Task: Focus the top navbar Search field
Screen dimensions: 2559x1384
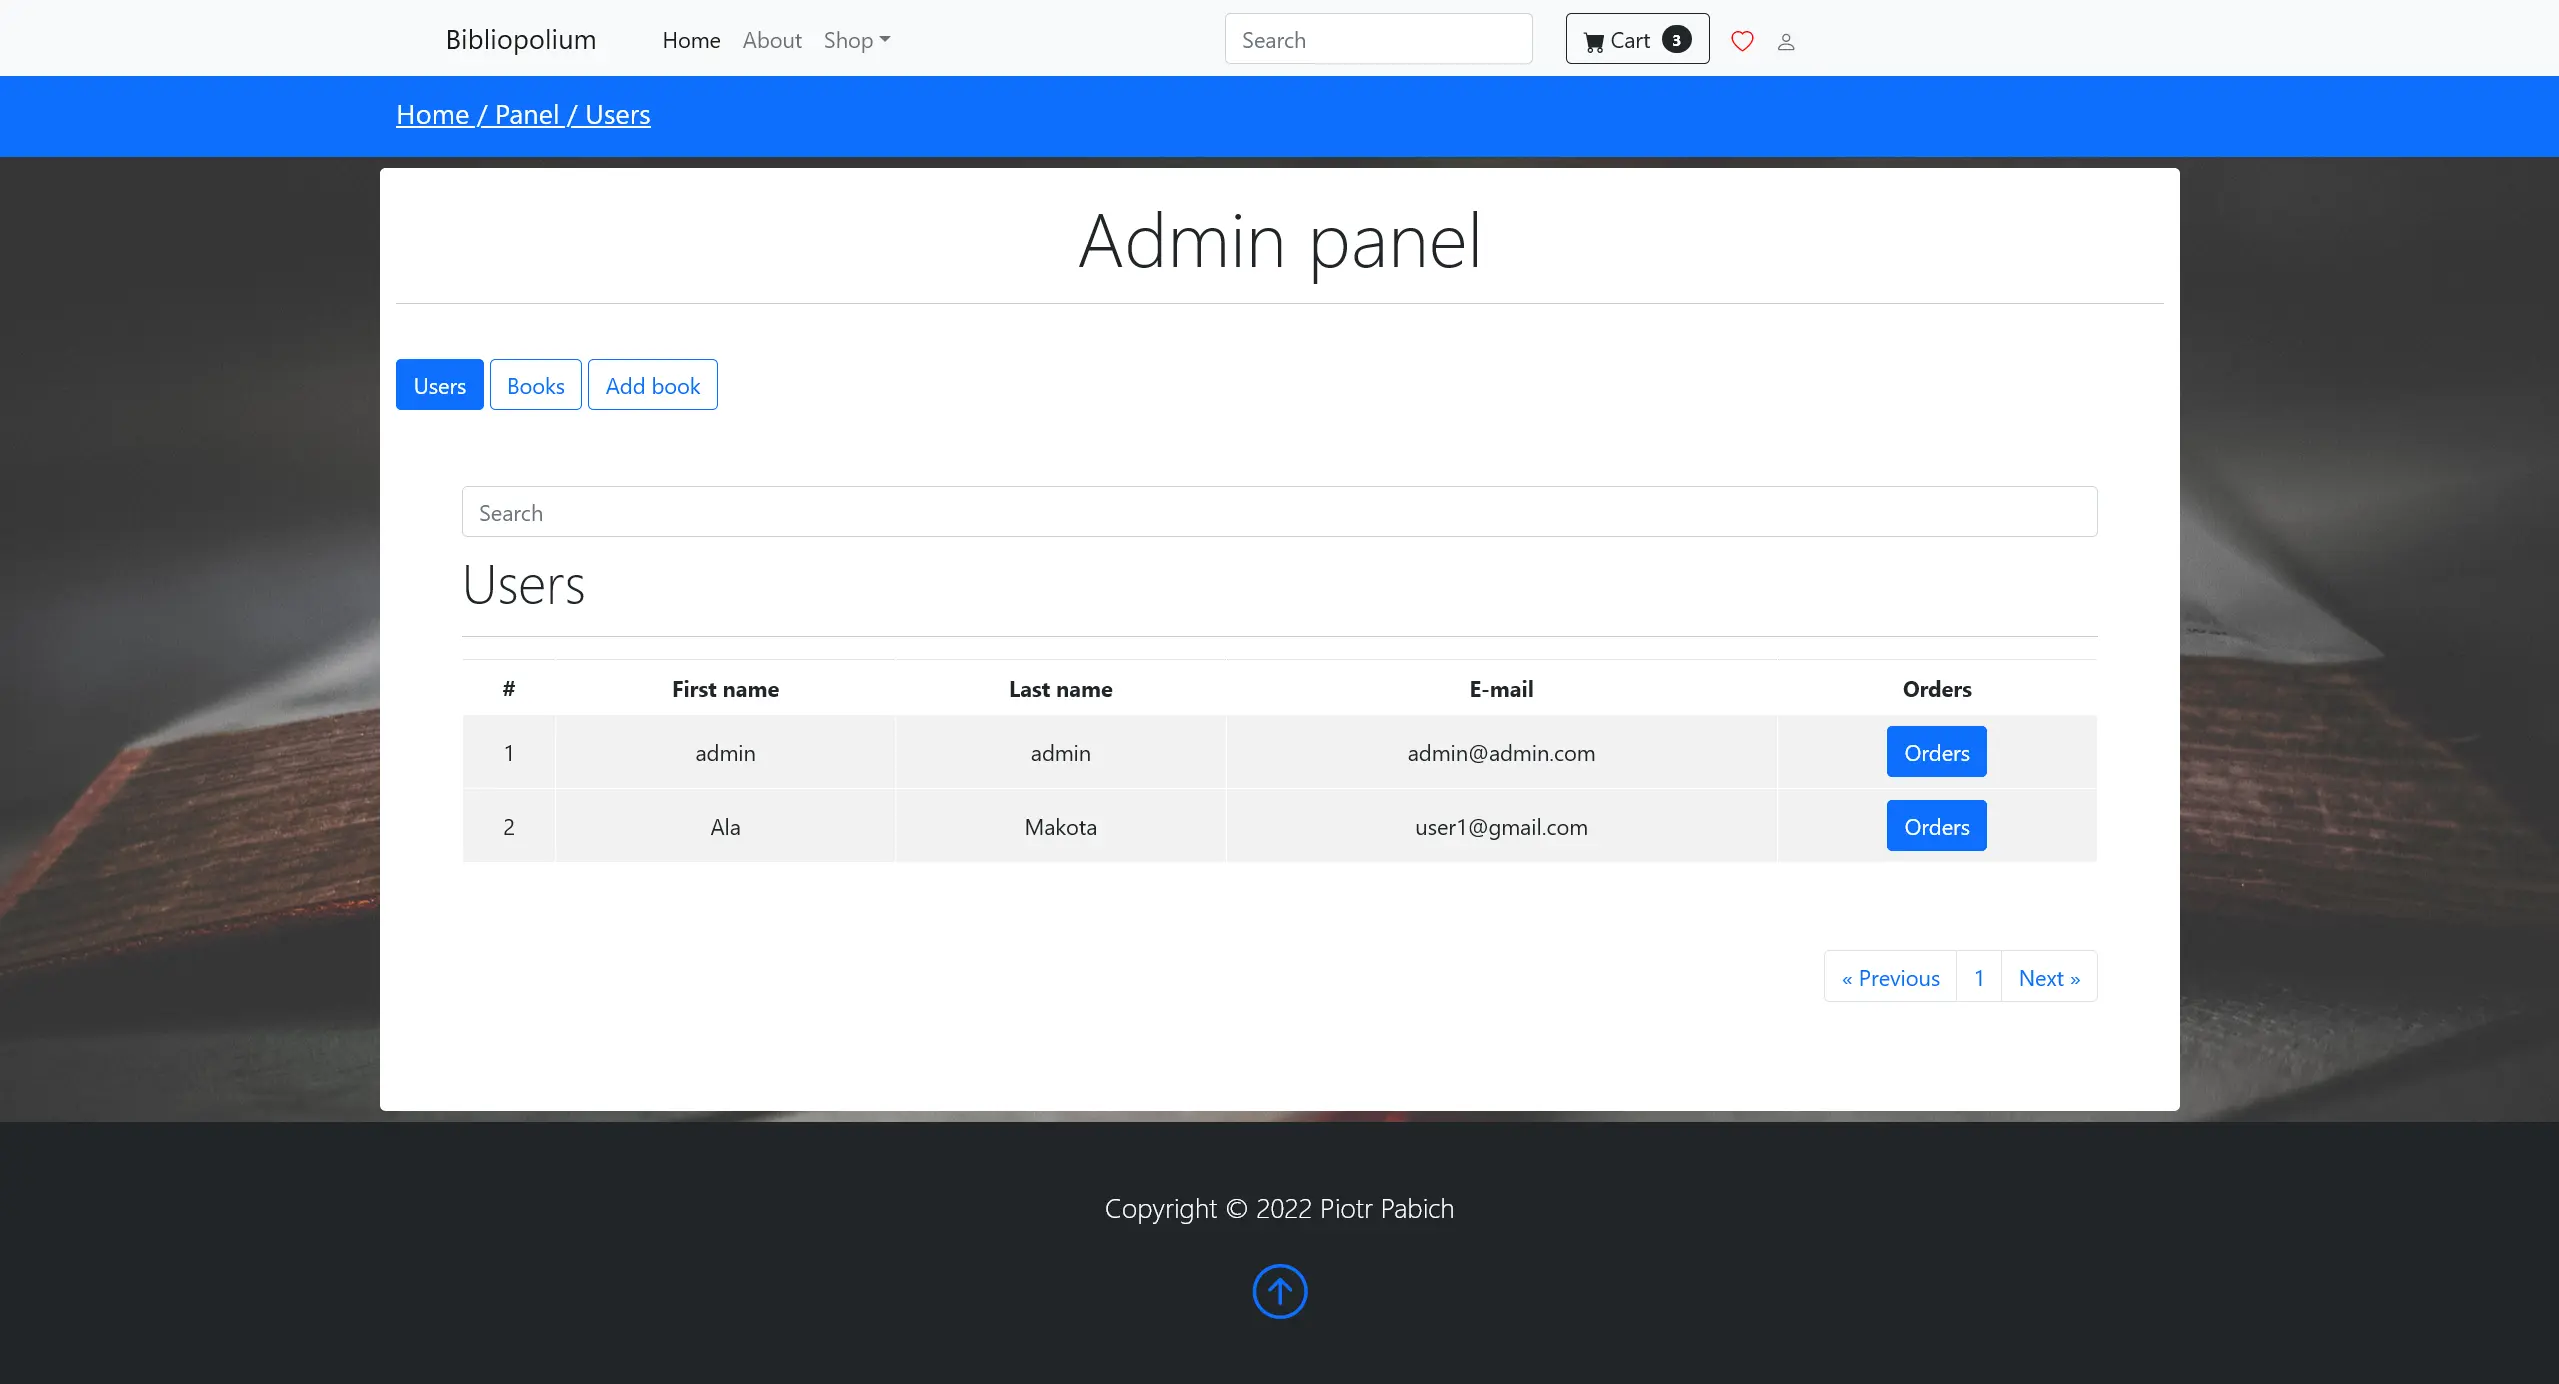Action: click(x=1378, y=40)
